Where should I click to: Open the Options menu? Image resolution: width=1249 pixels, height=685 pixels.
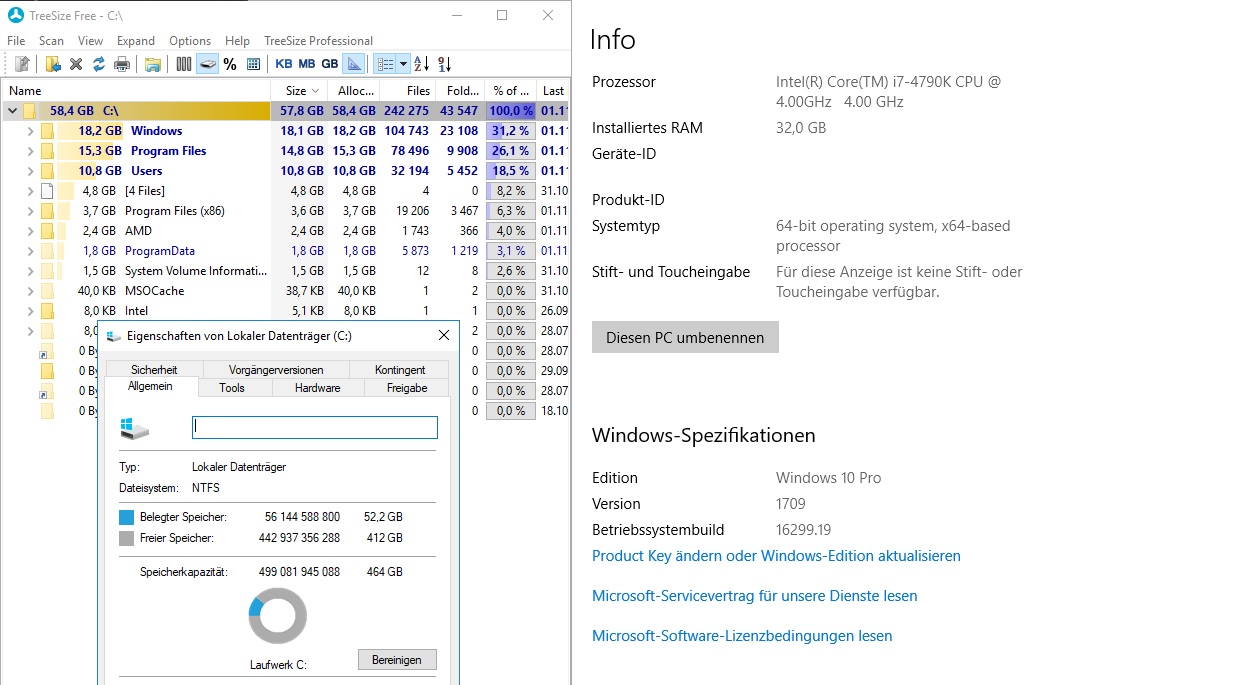190,41
